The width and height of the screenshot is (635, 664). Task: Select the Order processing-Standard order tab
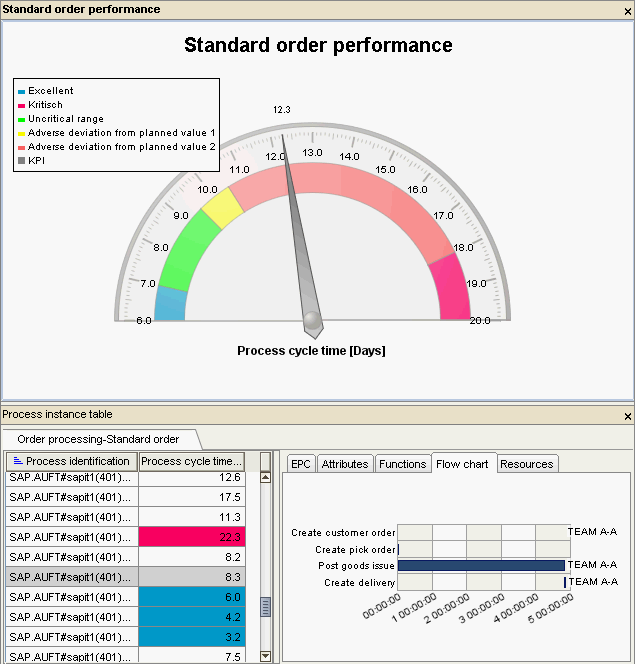[98, 439]
